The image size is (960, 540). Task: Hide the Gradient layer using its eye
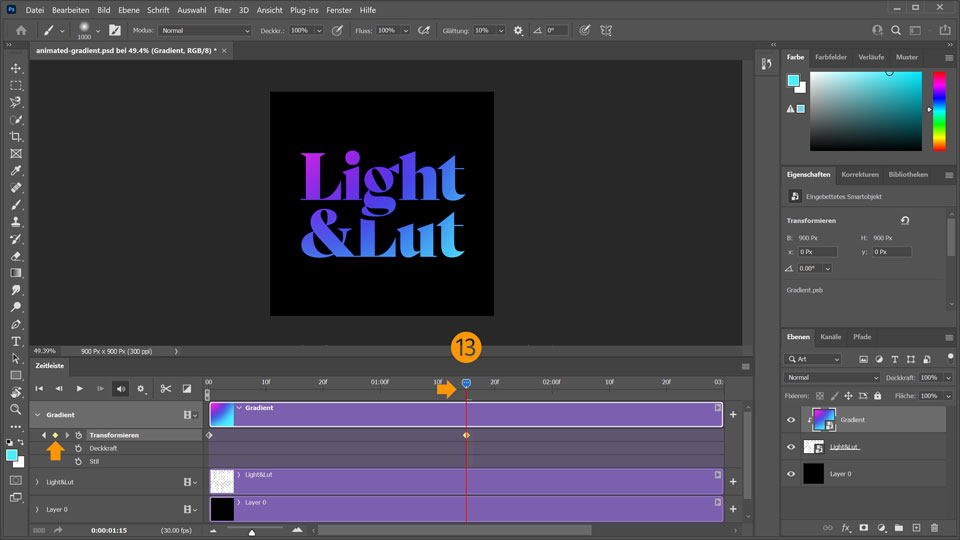coord(791,420)
